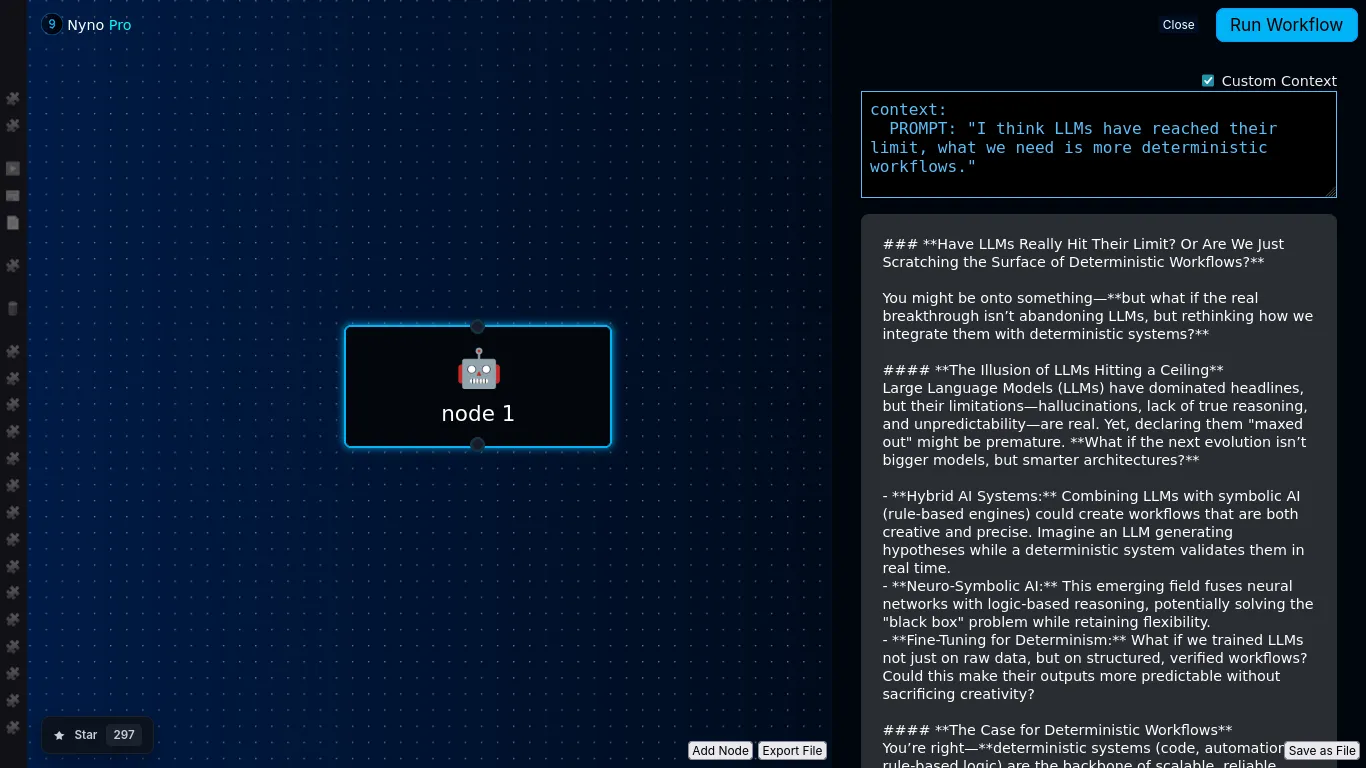Click the card-shaped icon below the play icon
Viewport: 1366px width, 768px height.
13,196
